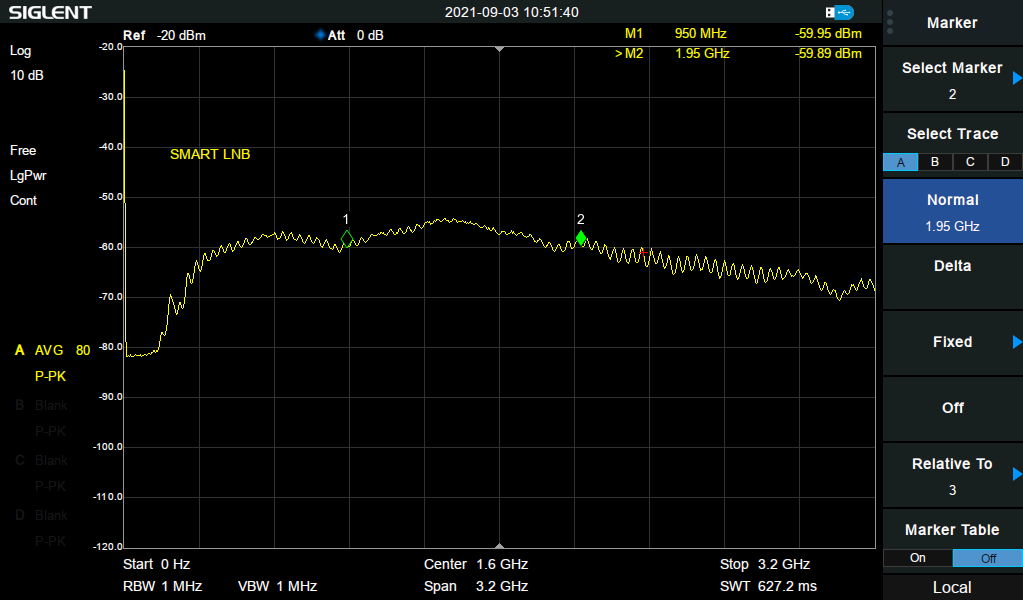Click the SIGLENT logo
This screenshot has width=1023, height=600.
pyautogui.click(x=50, y=12)
